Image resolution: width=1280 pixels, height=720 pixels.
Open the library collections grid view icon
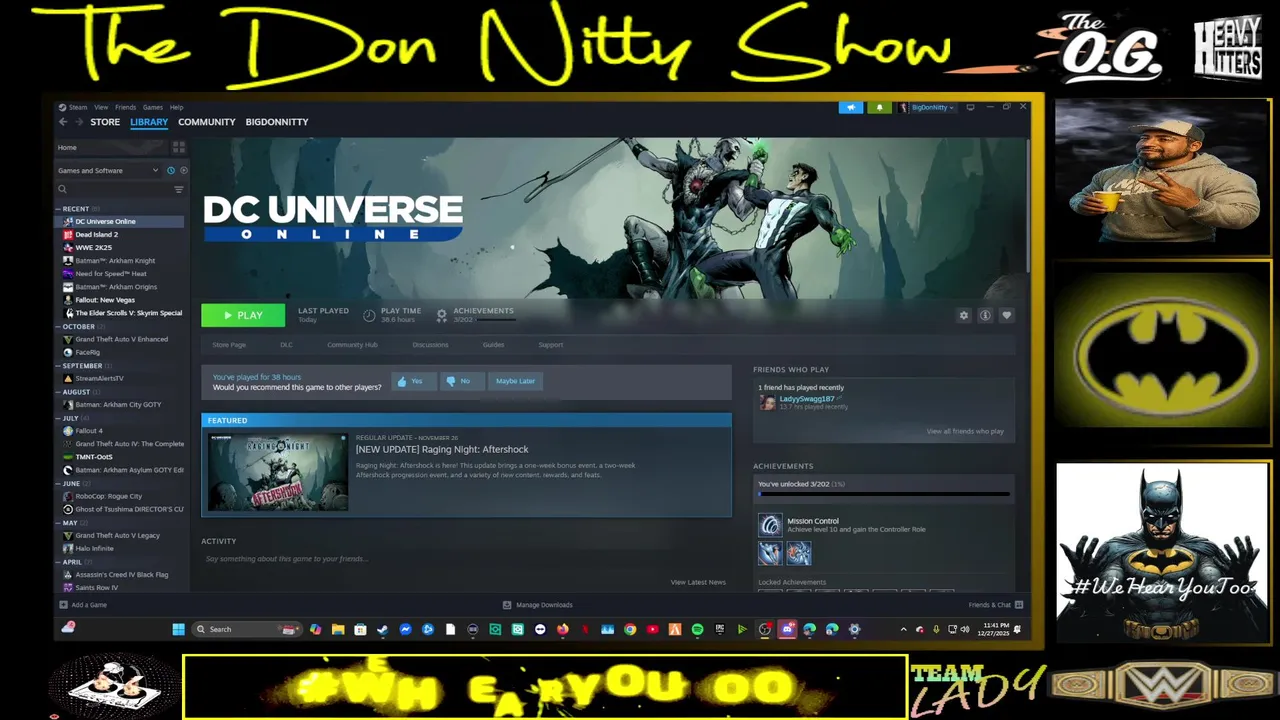[179, 147]
